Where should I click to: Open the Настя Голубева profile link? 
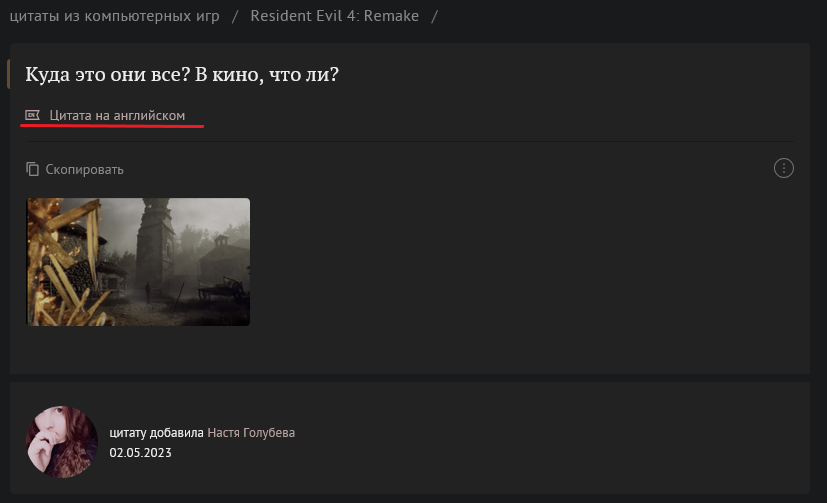[251, 433]
